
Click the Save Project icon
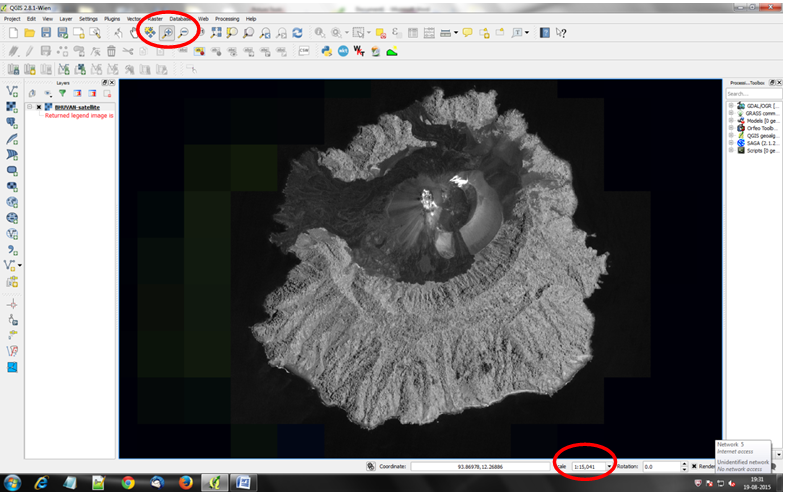click(46, 33)
